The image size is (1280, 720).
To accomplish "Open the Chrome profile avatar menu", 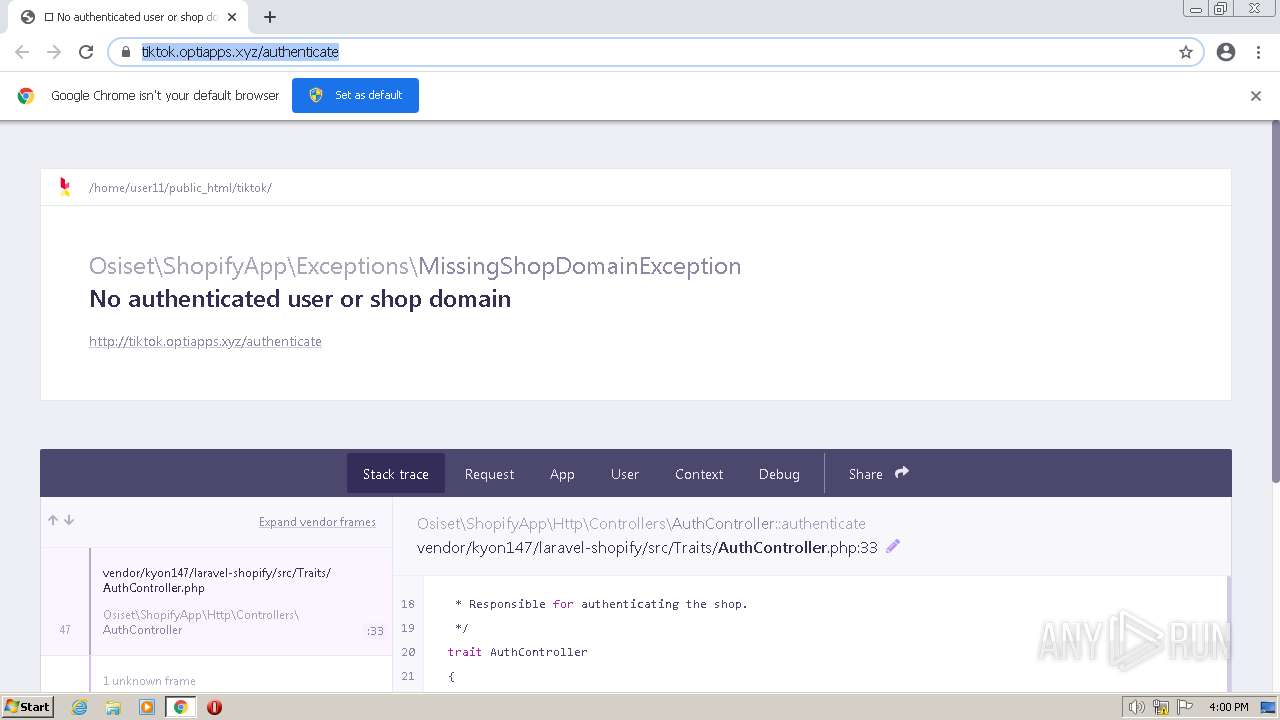I will 1226,52.
